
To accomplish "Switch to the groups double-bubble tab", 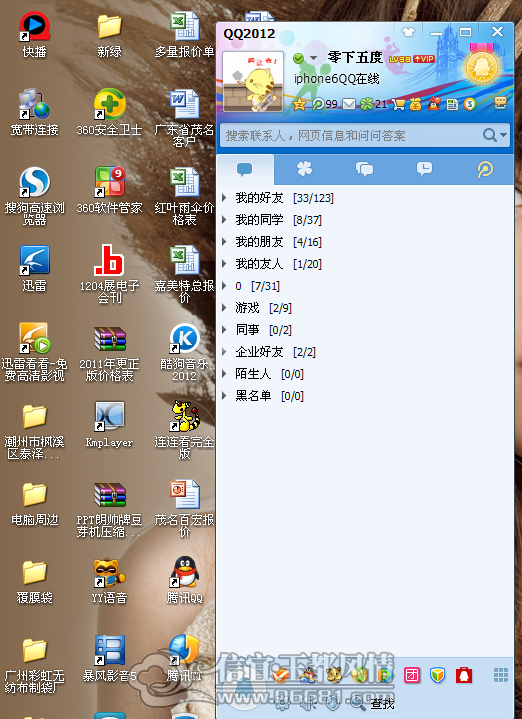I will point(364,170).
